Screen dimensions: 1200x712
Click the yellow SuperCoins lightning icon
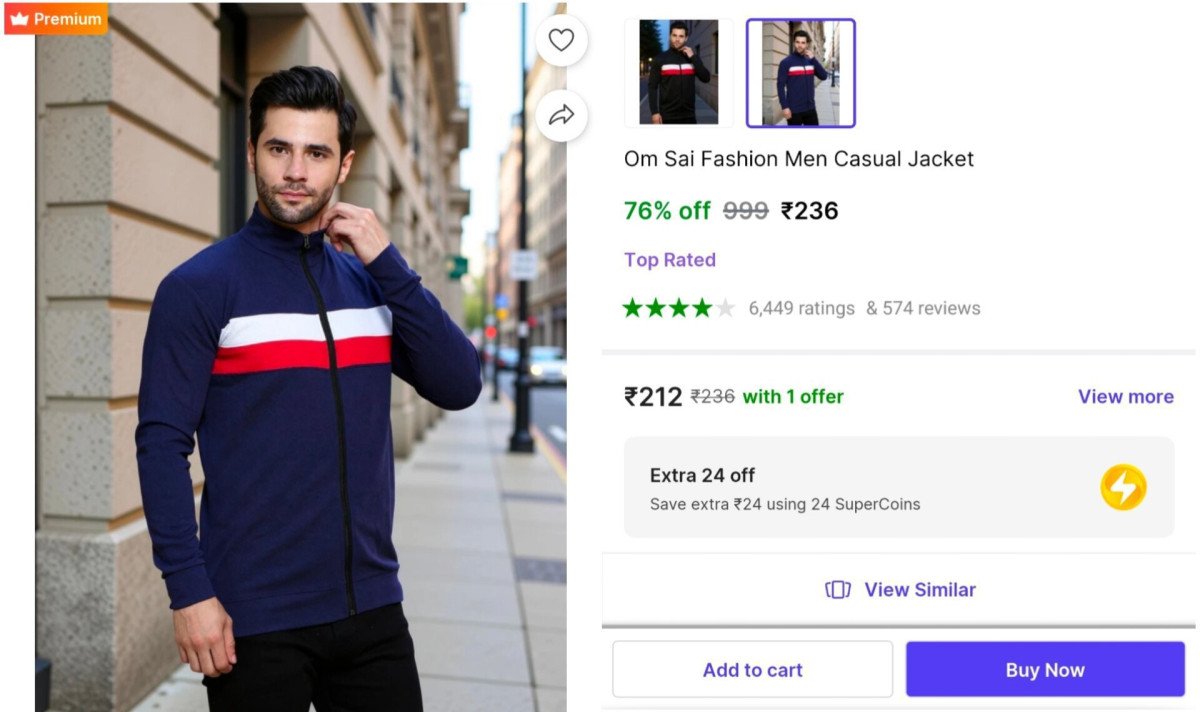tap(1123, 488)
